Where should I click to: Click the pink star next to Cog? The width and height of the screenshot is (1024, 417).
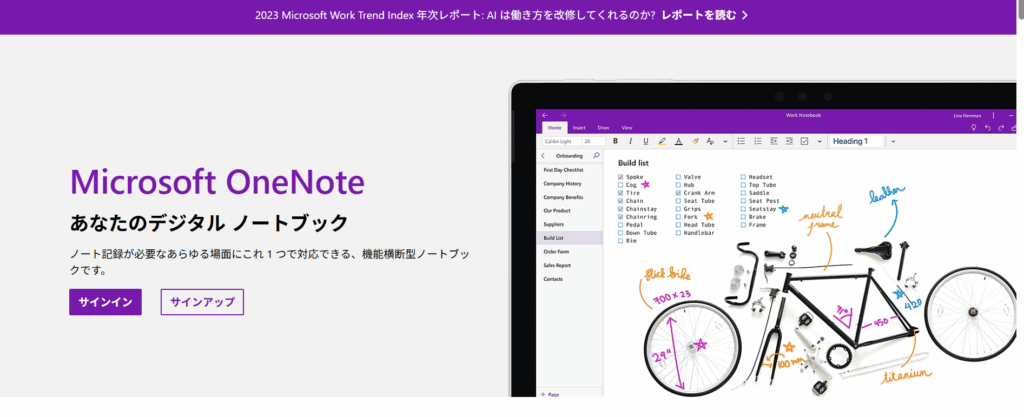click(646, 185)
